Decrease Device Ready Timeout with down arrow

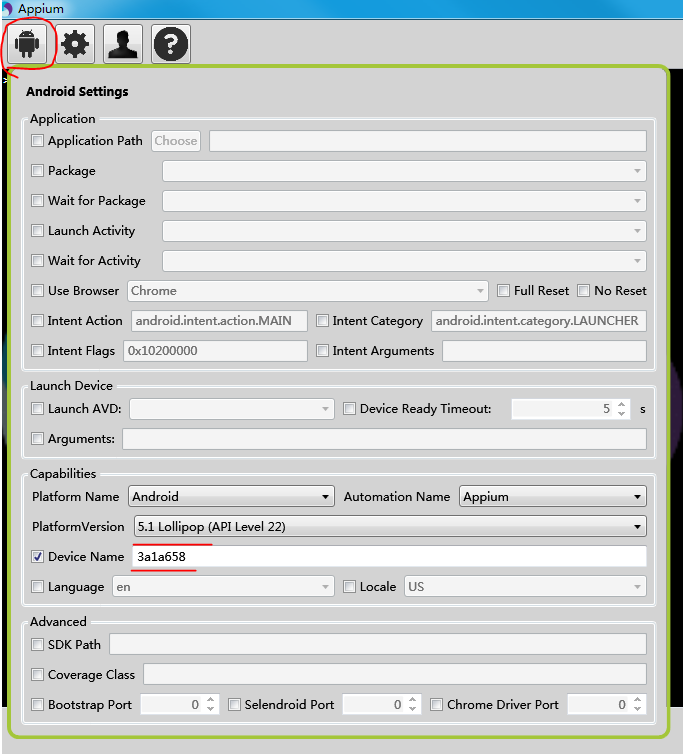[621, 414]
